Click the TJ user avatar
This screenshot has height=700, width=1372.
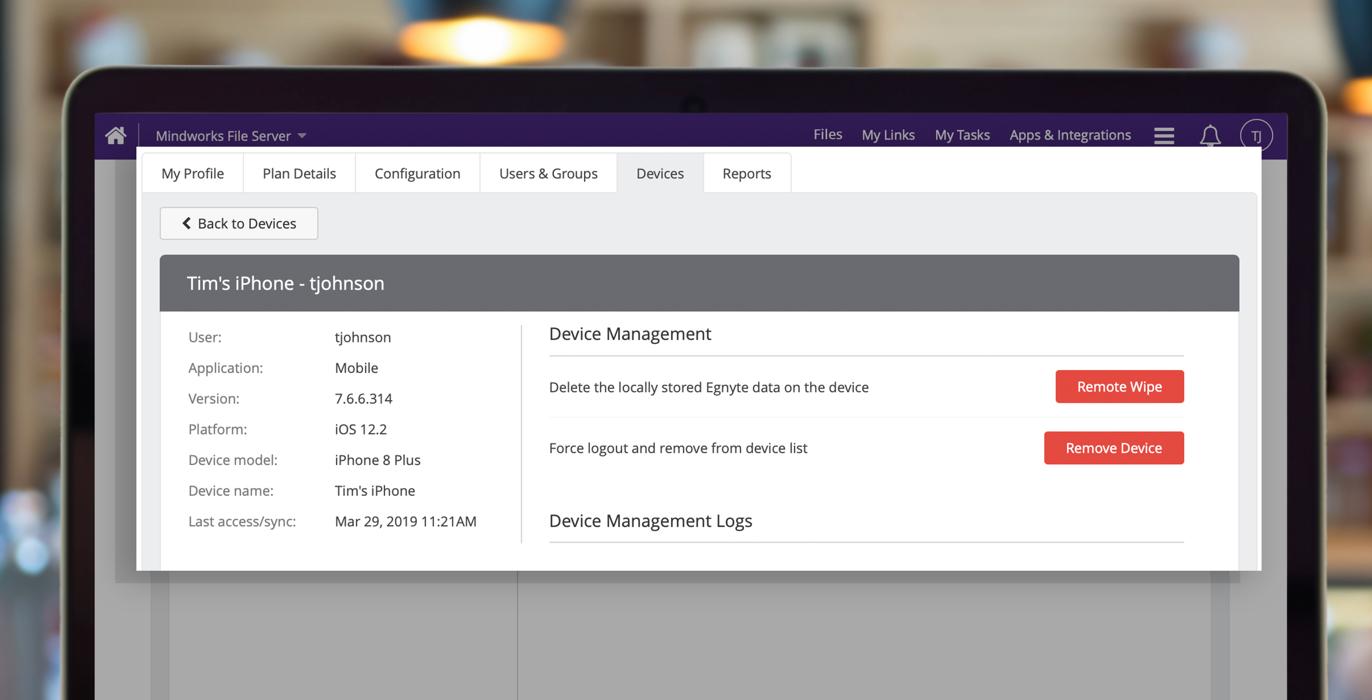pos(1256,136)
